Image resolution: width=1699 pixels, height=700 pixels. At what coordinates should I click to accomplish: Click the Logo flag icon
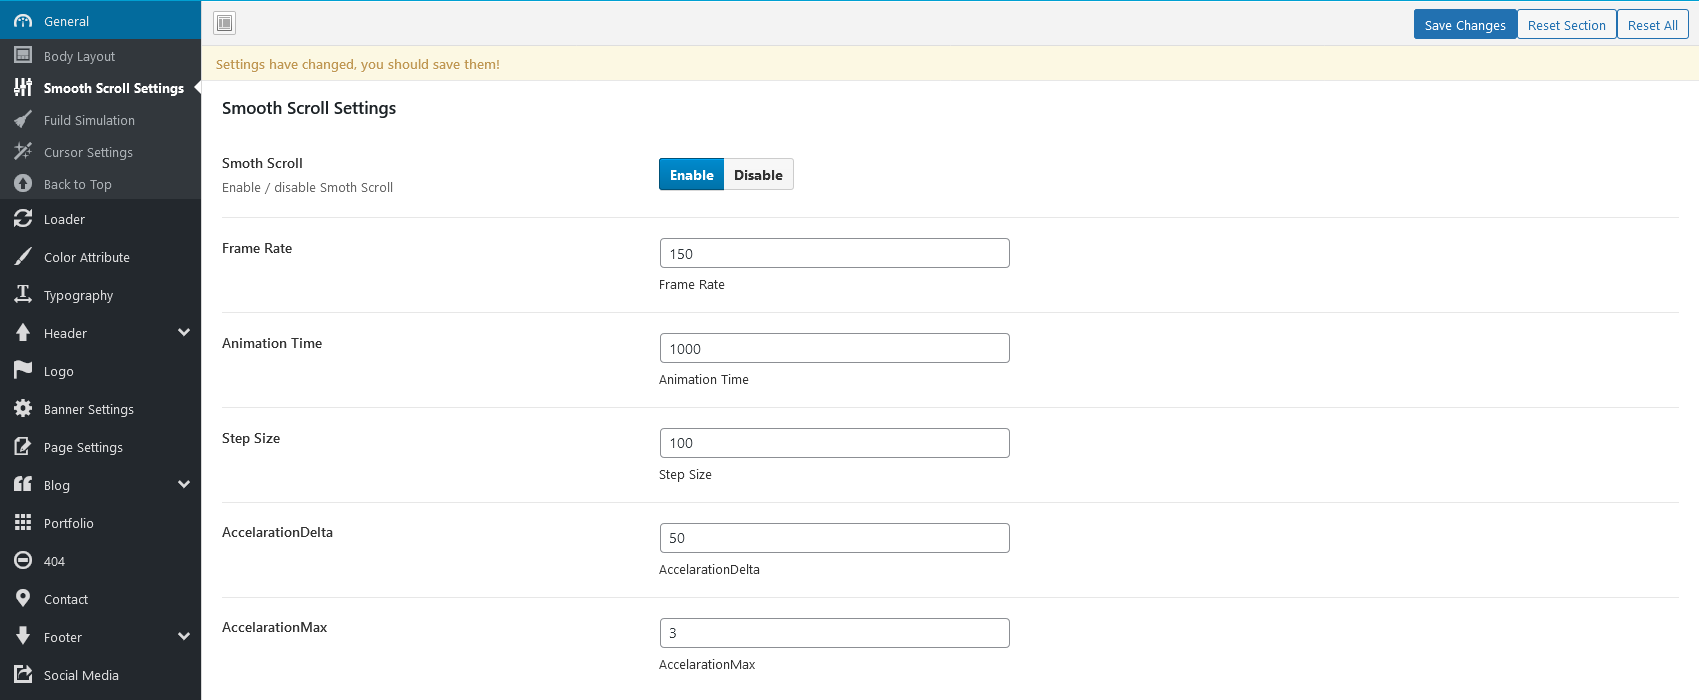pyautogui.click(x=23, y=370)
